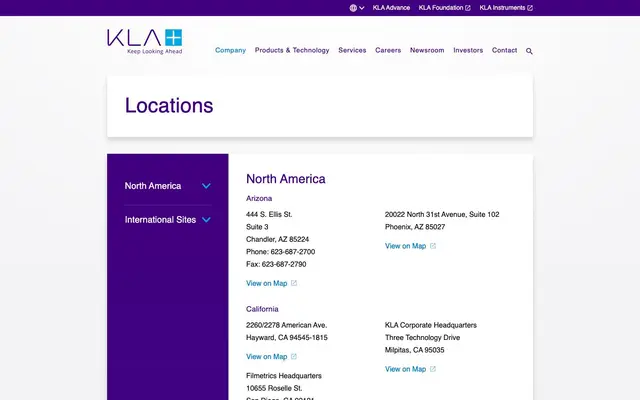Click Phoenix, AZ 85027 line
This screenshot has height=400, width=640.
tap(415, 227)
